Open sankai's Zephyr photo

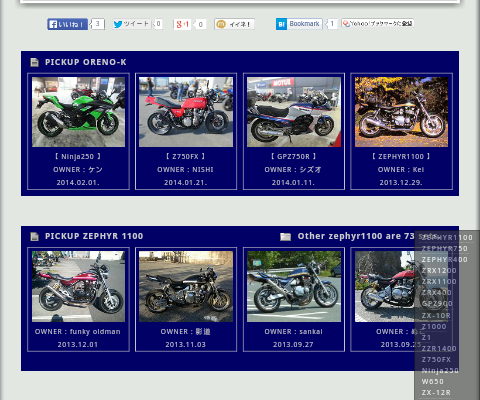294,287
